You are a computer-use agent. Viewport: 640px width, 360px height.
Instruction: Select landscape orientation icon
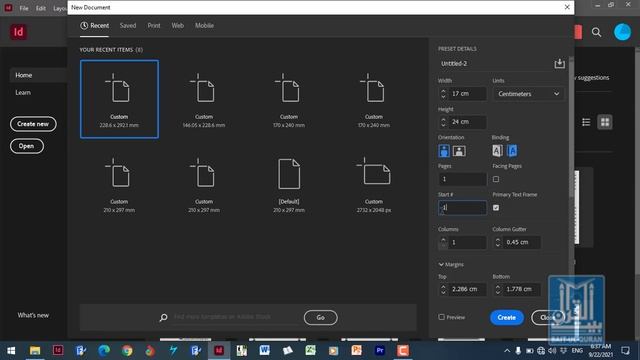coord(459,151)
